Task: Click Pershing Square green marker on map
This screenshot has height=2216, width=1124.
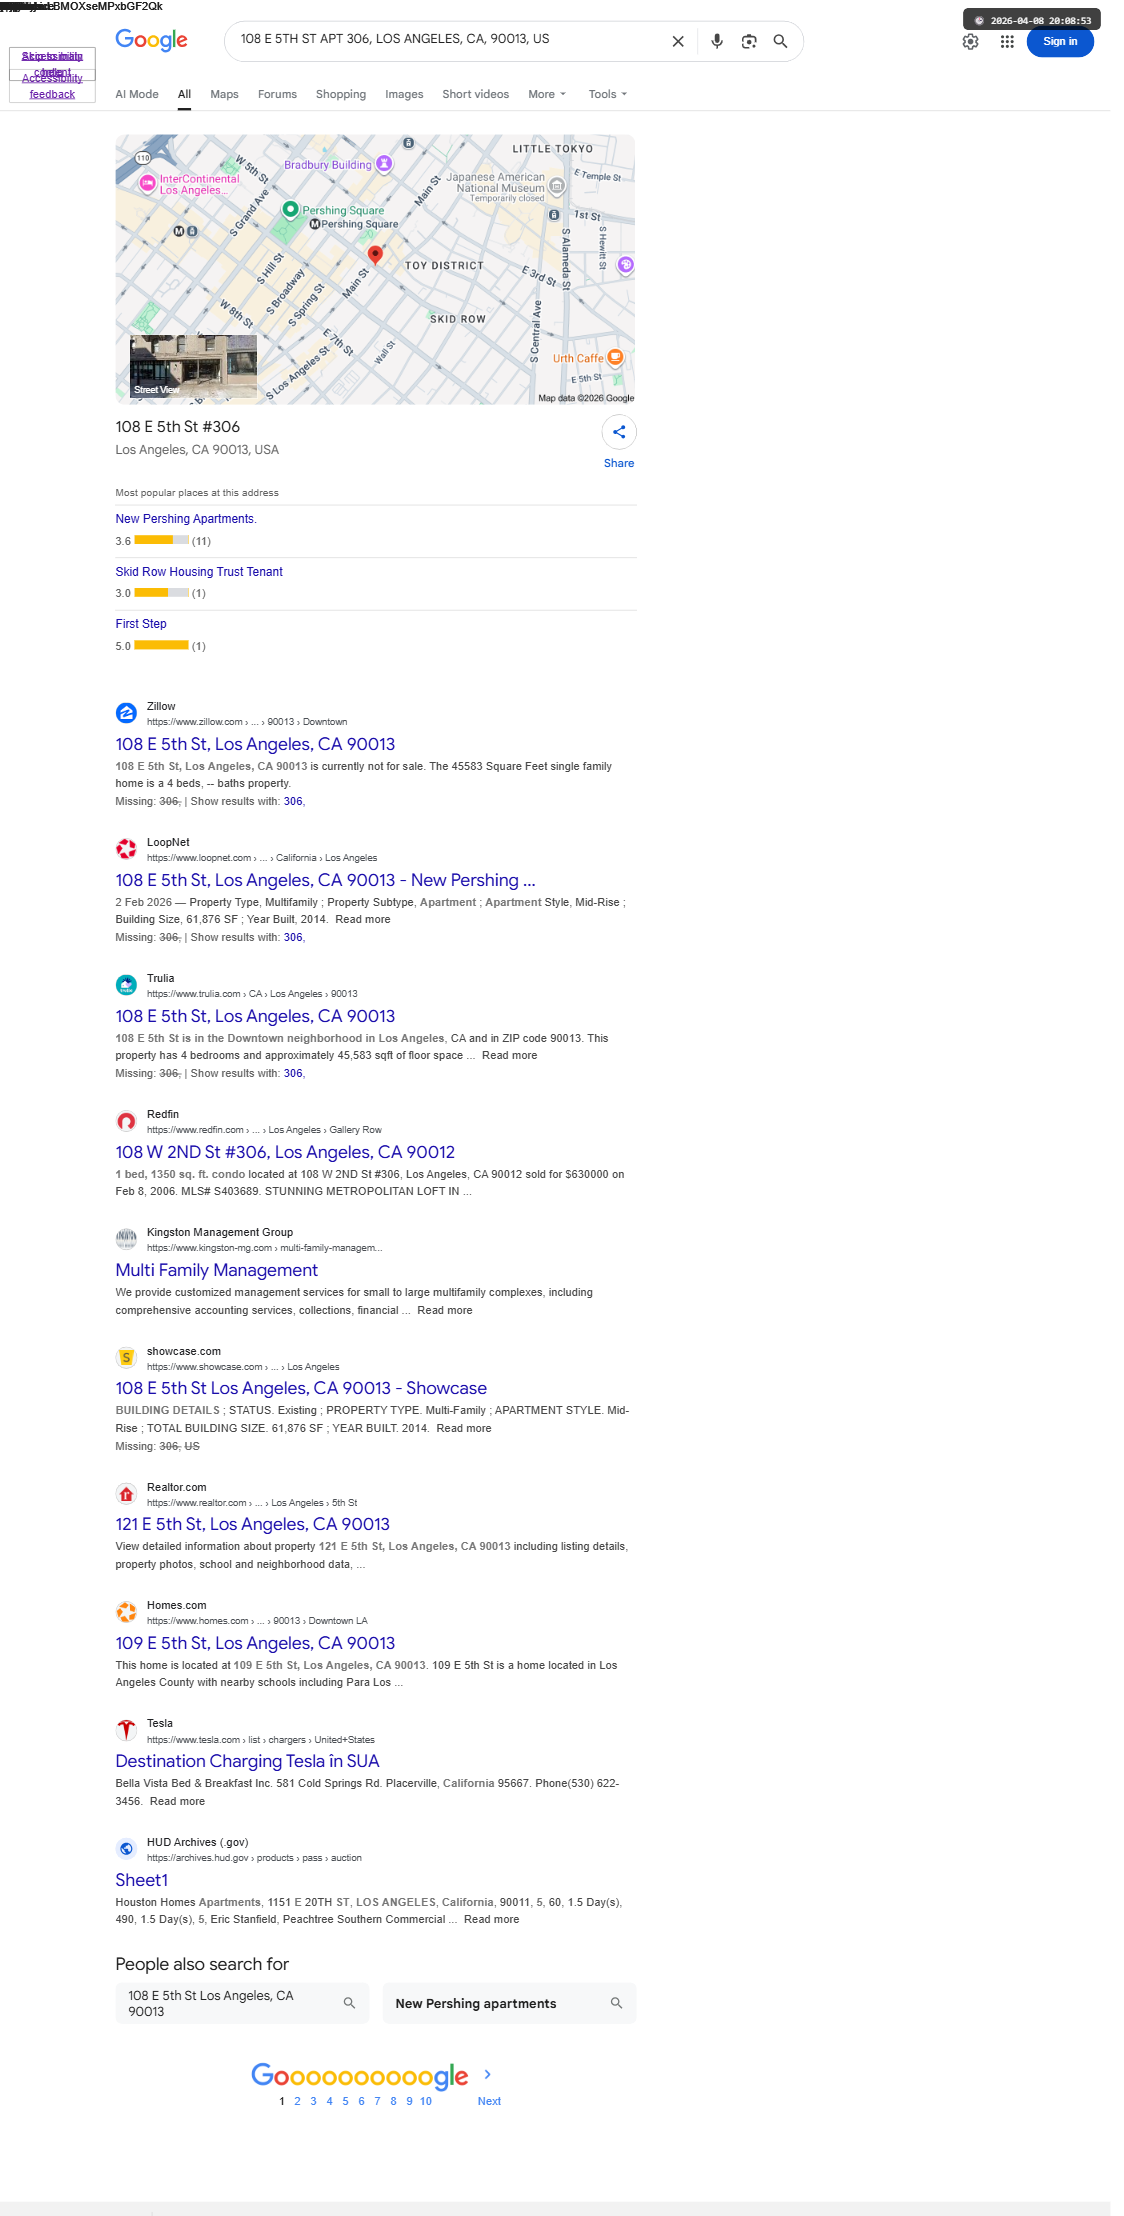Action: coord(290,209)
